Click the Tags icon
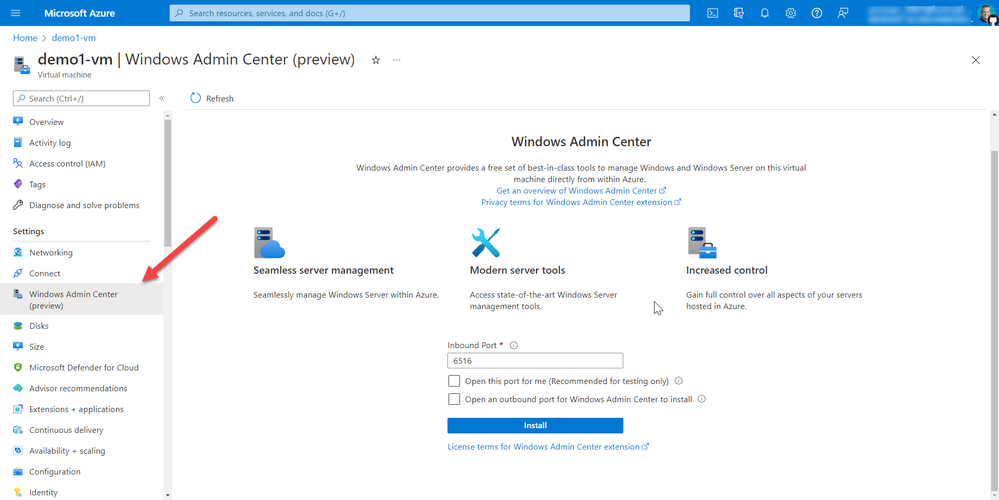Viewport: 999px width, 500px height. 18,184
